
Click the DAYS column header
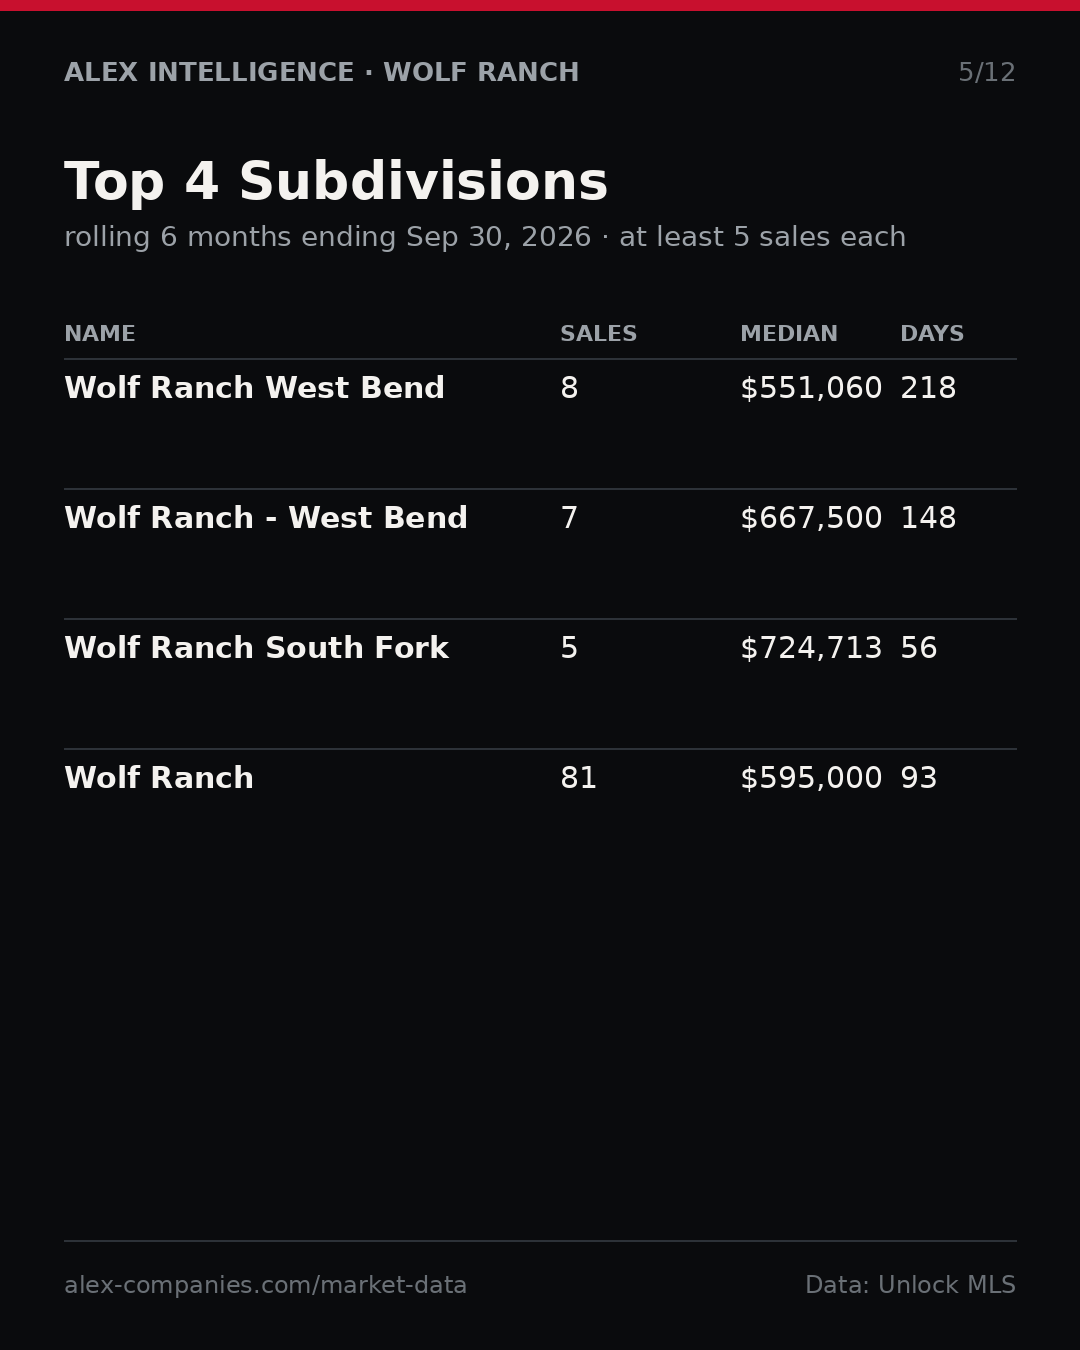932,335
